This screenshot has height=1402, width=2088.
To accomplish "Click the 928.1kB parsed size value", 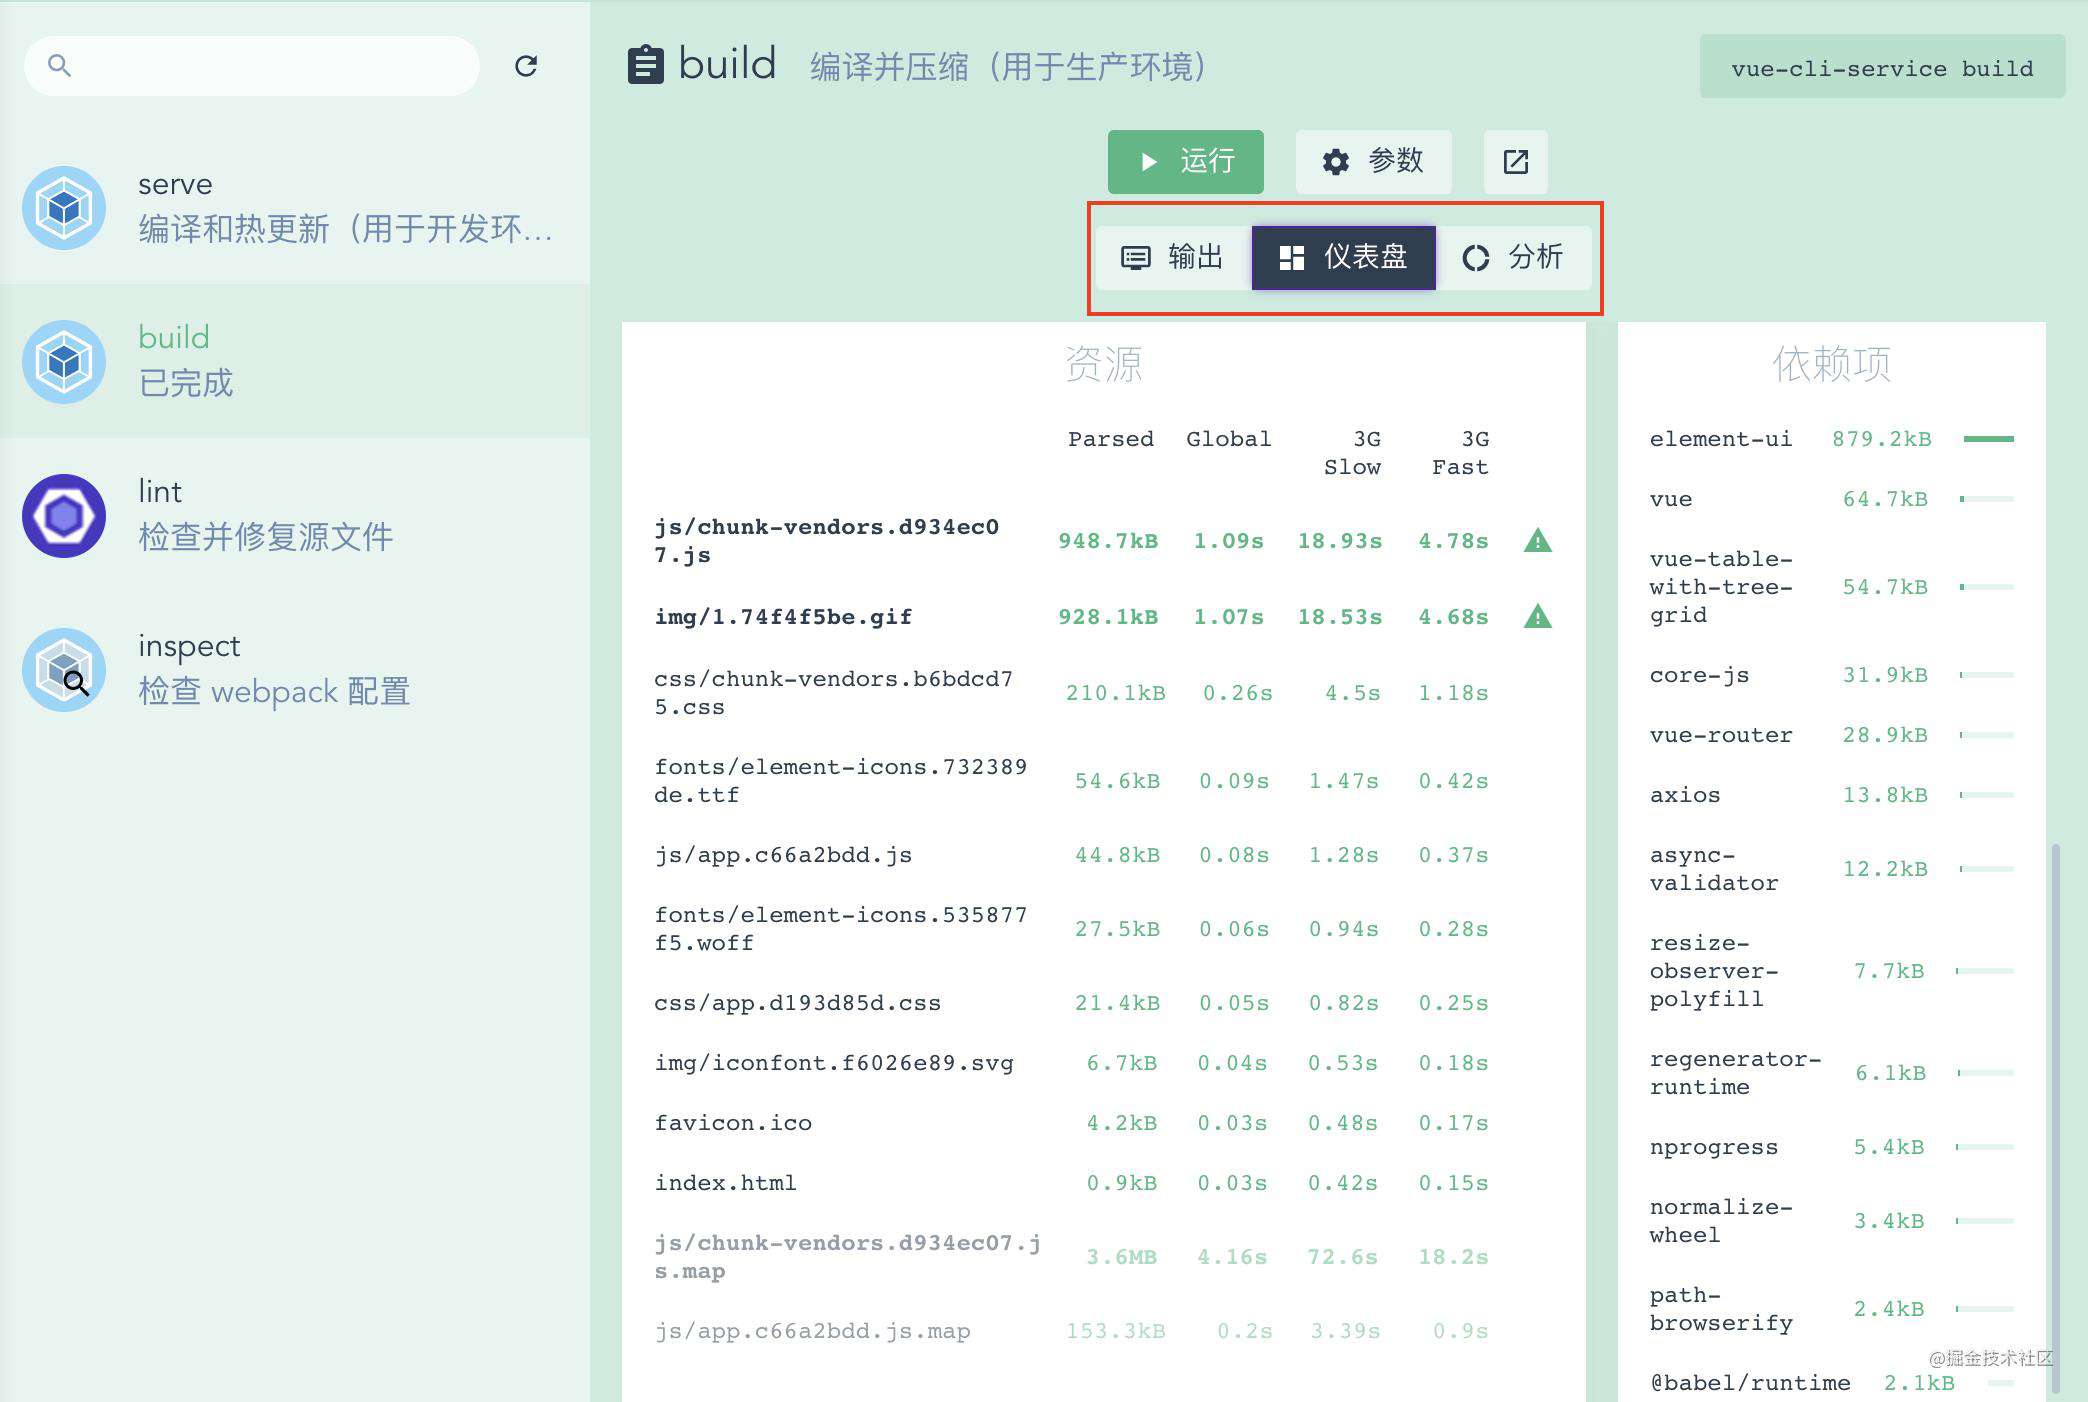I will click(1108, 617).
